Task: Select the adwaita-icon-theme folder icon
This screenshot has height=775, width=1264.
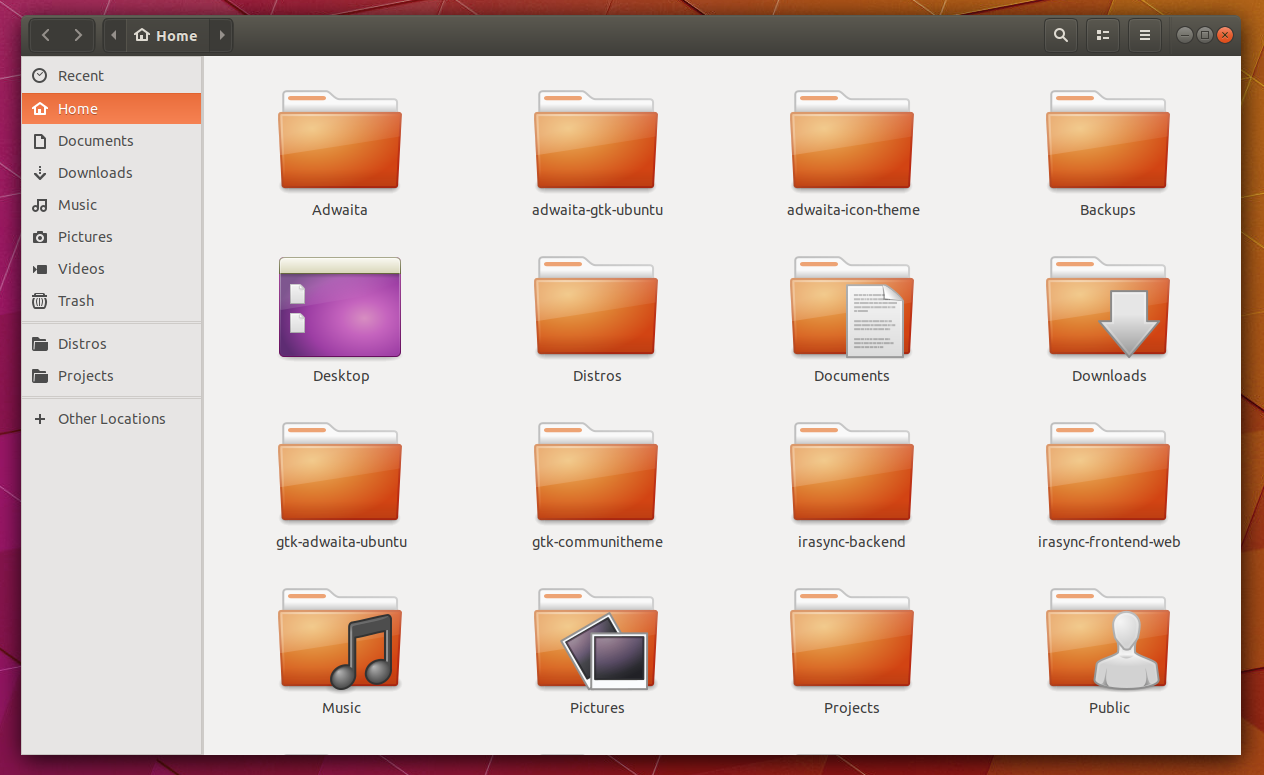Action: point(852,140)
